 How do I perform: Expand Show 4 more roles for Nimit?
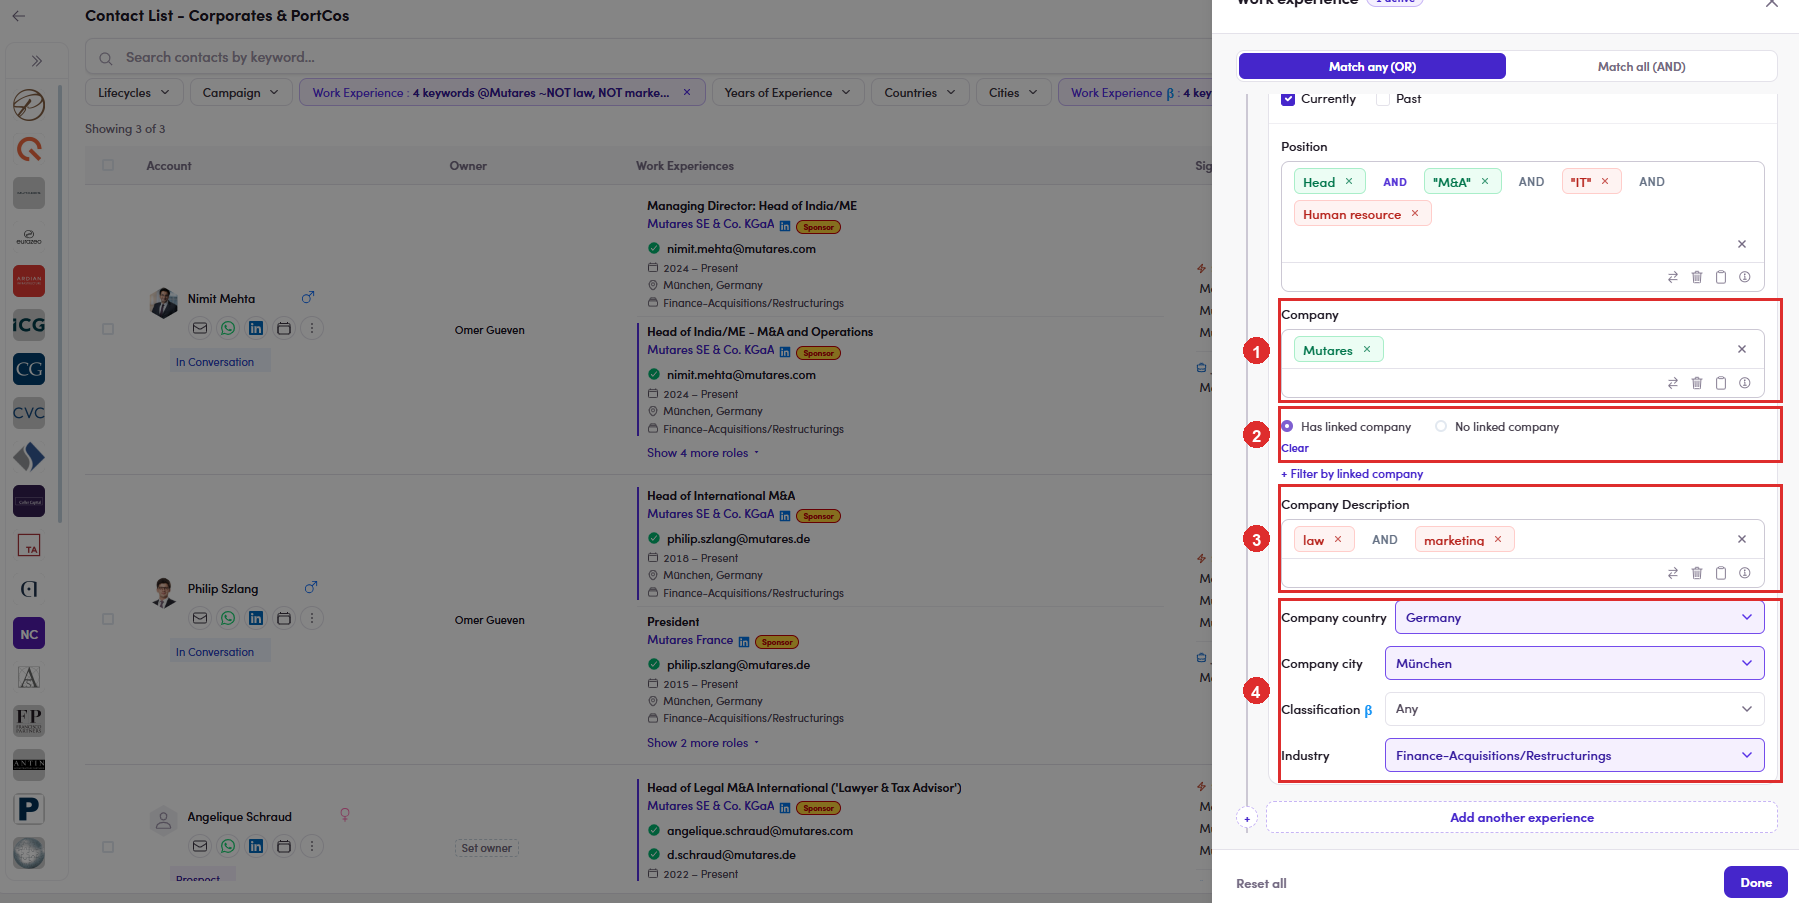pyautogui.click(x=703, y=453)
